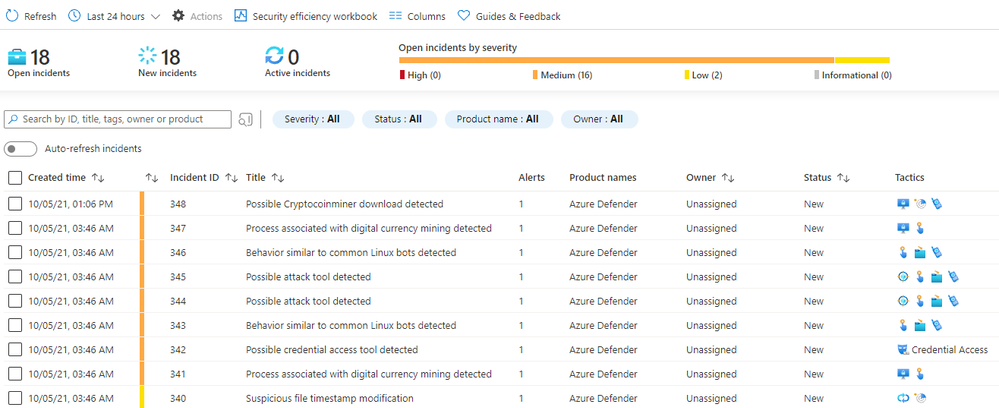The height and width of the screenshot is (408, 999).
Task: Click the Alerts column header
Action: [x=531, y=178]
